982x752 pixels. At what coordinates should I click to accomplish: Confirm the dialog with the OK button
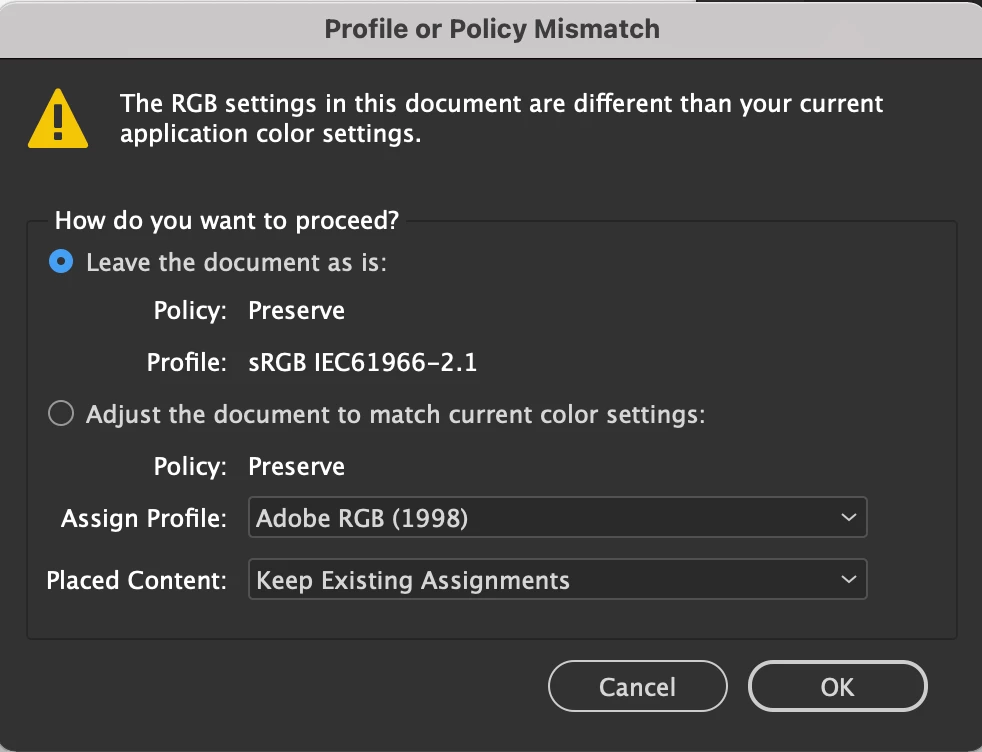837,687
